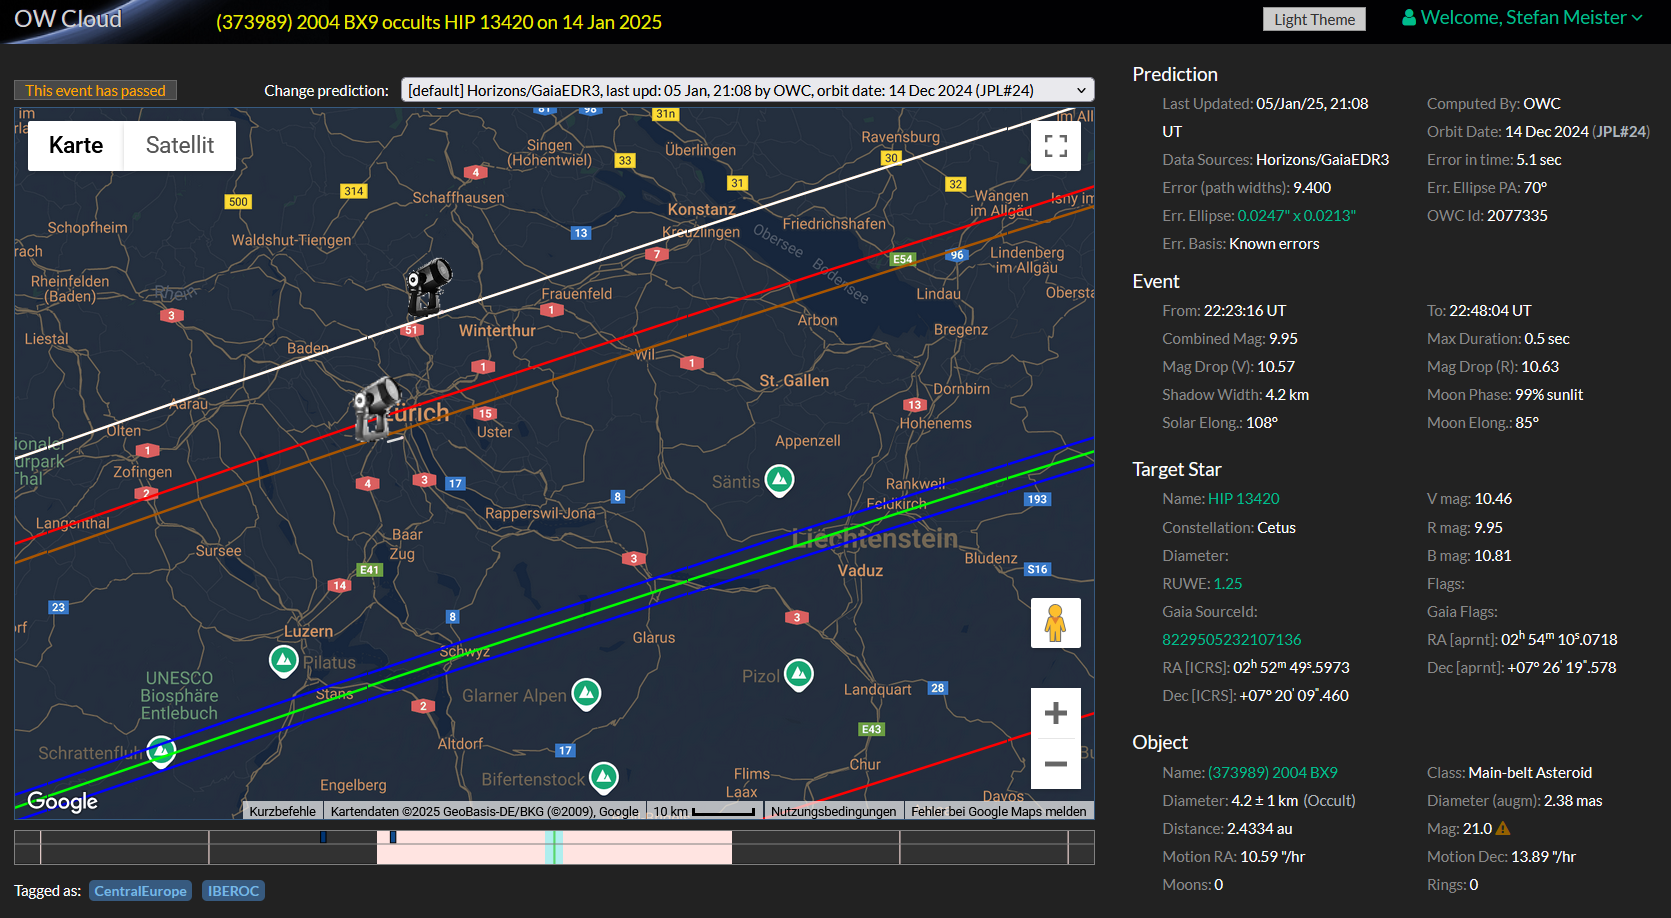Click the Luzern label on map
This screenshot has width=1671, height=918.
click(x=308, y=632)
